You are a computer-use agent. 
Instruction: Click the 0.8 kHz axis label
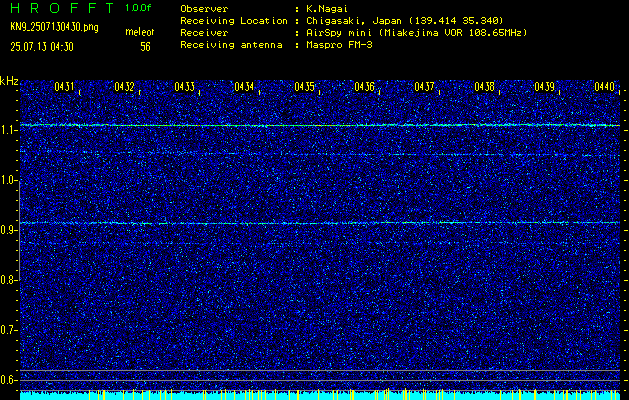7,280
